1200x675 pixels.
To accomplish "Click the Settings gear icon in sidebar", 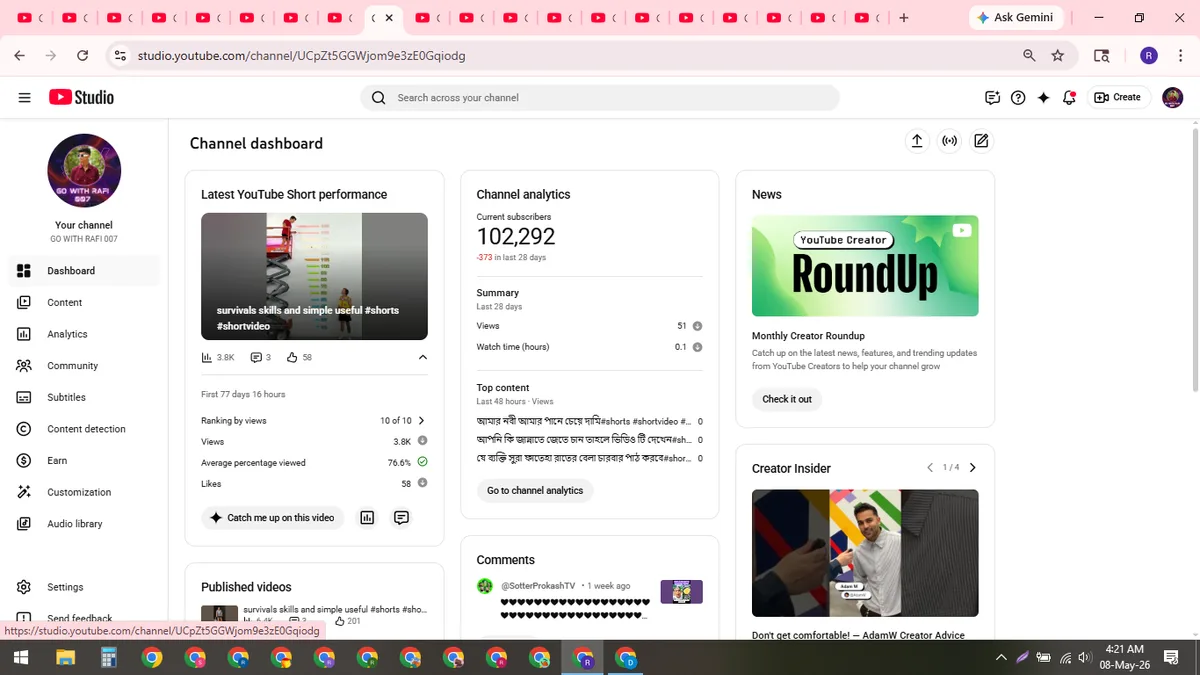I will tap(24, 587).
